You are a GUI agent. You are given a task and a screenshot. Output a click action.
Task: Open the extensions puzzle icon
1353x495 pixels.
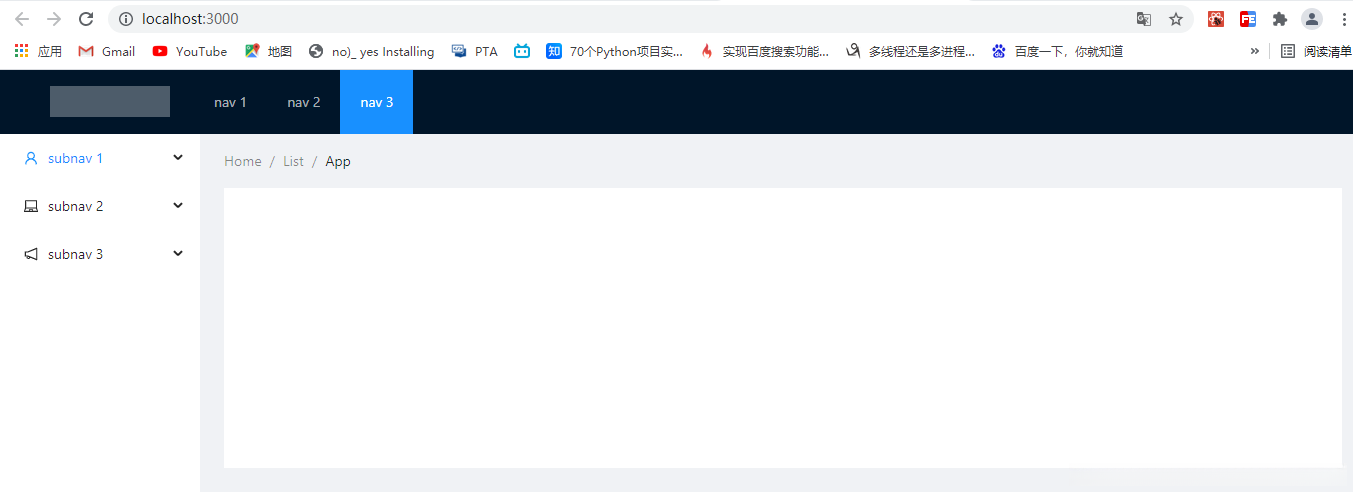(1279, 19)
